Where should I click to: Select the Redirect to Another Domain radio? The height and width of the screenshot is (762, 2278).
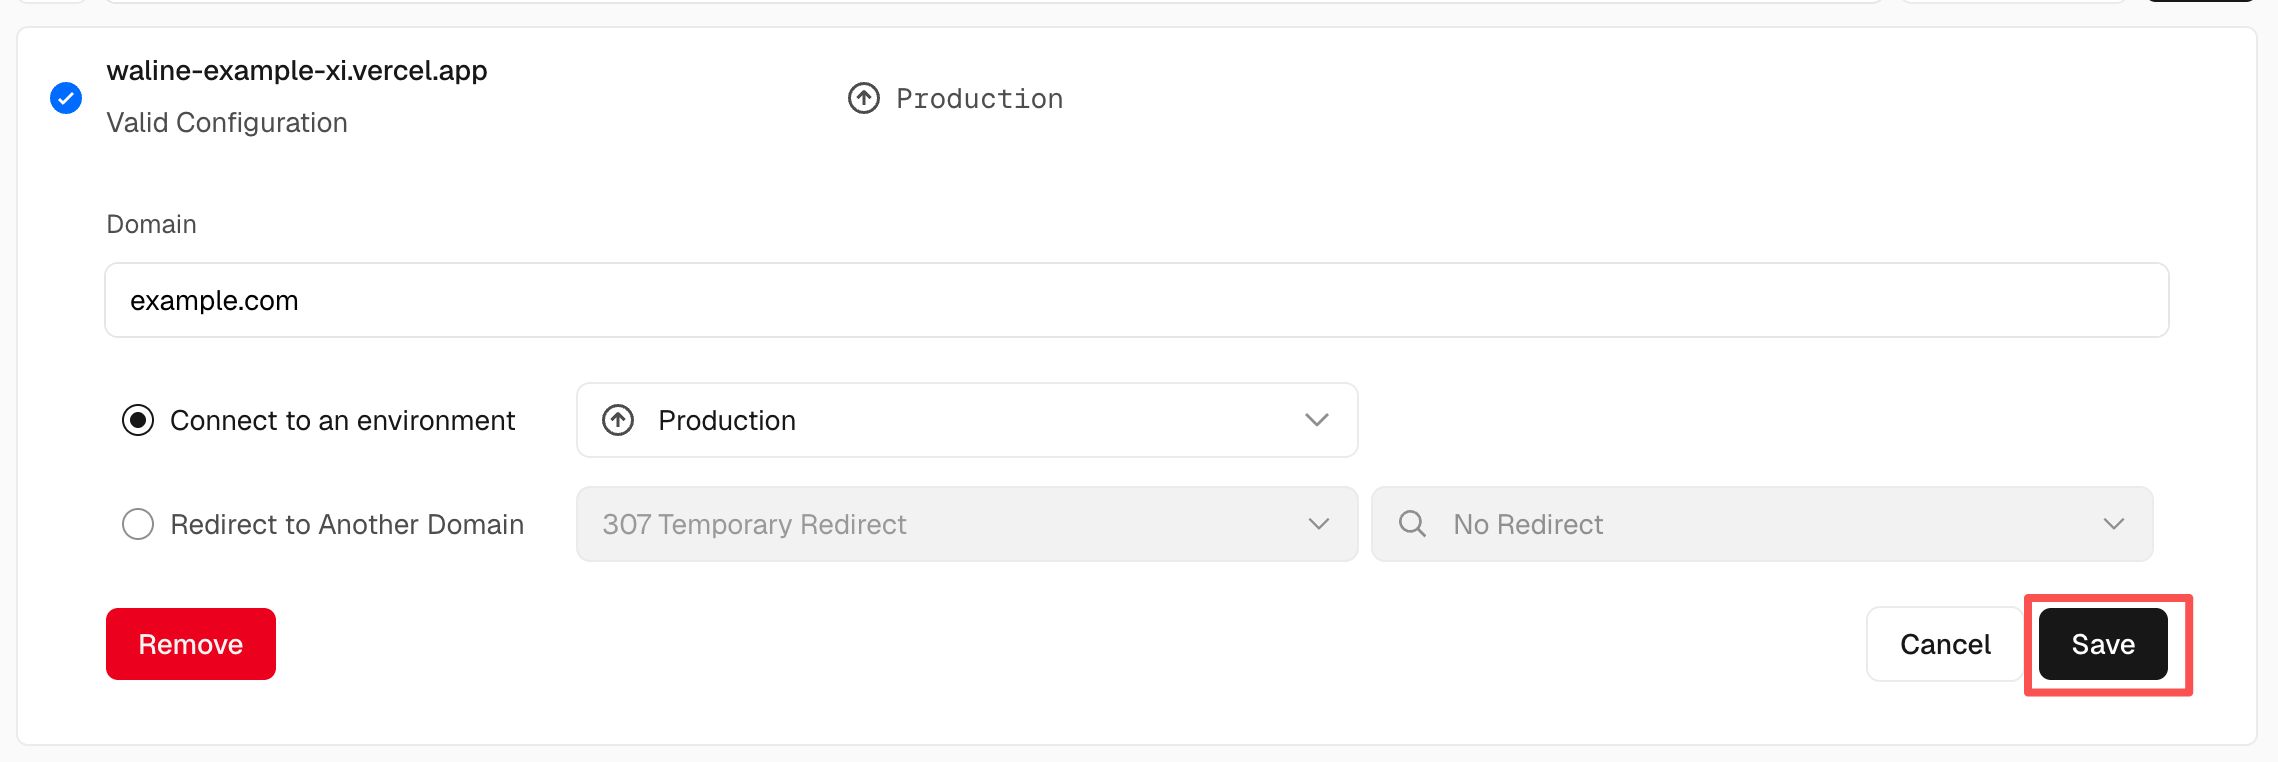tap(138, 524)
